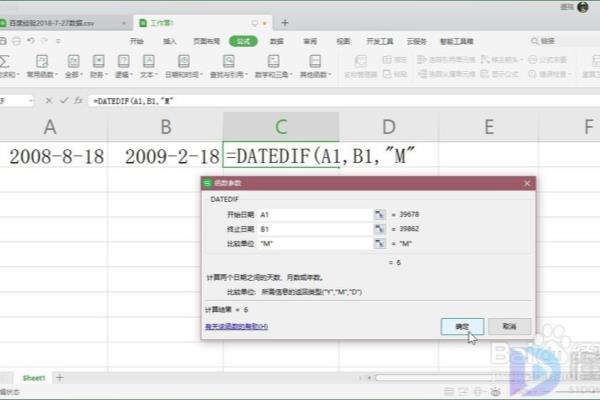The image size is (600, 400).
Task: Open the 其他函数 other functions menu
Action: [x=315, y=66]
